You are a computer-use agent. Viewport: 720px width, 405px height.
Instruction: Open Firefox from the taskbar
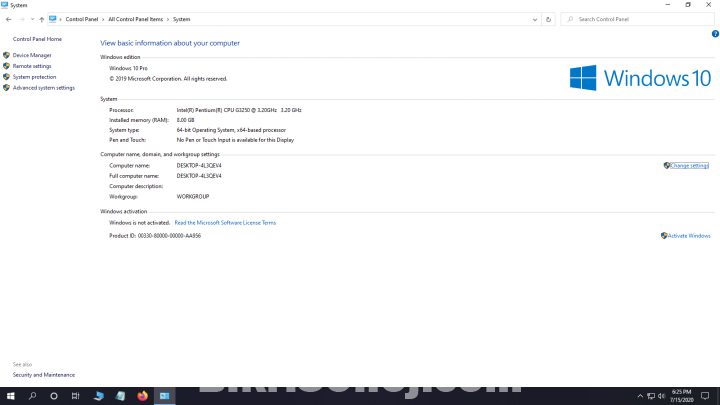click(142, 396)
